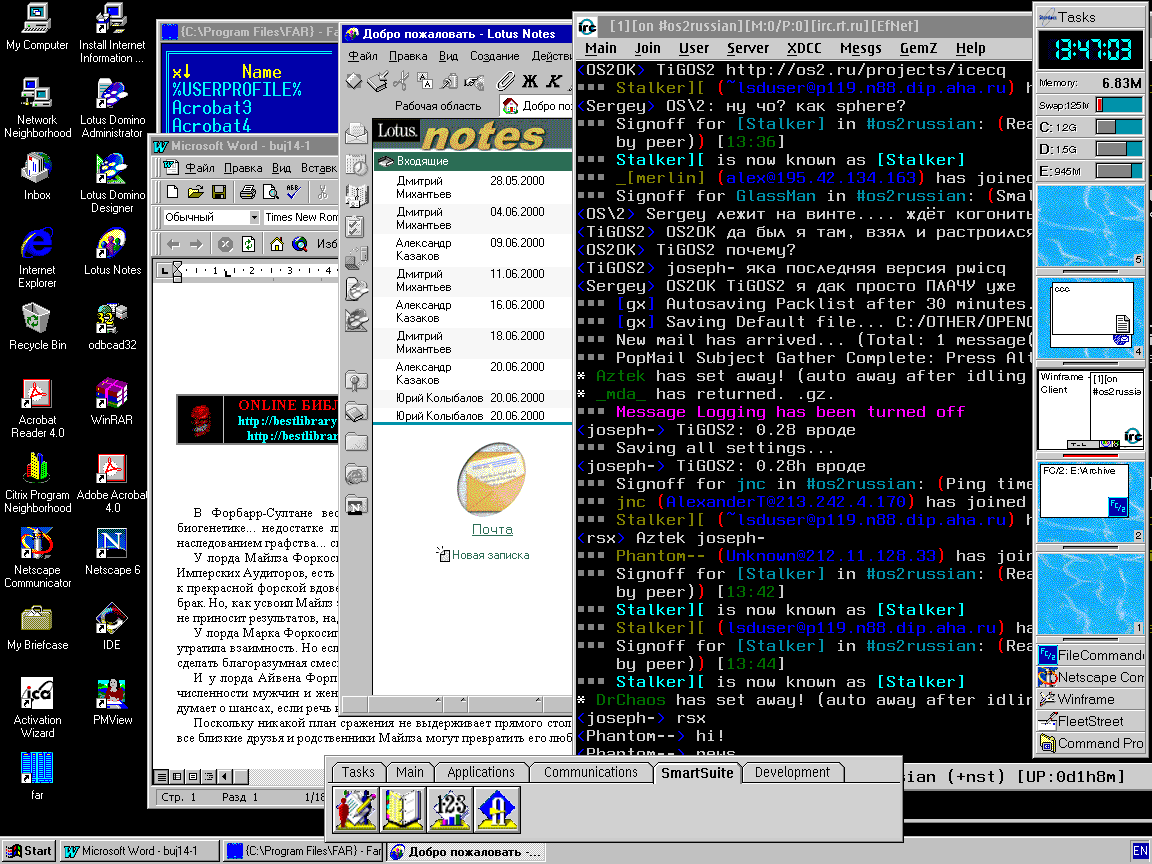Expand the Обычный style dropdown in Word
The image size is (1152, 864).
254,217
